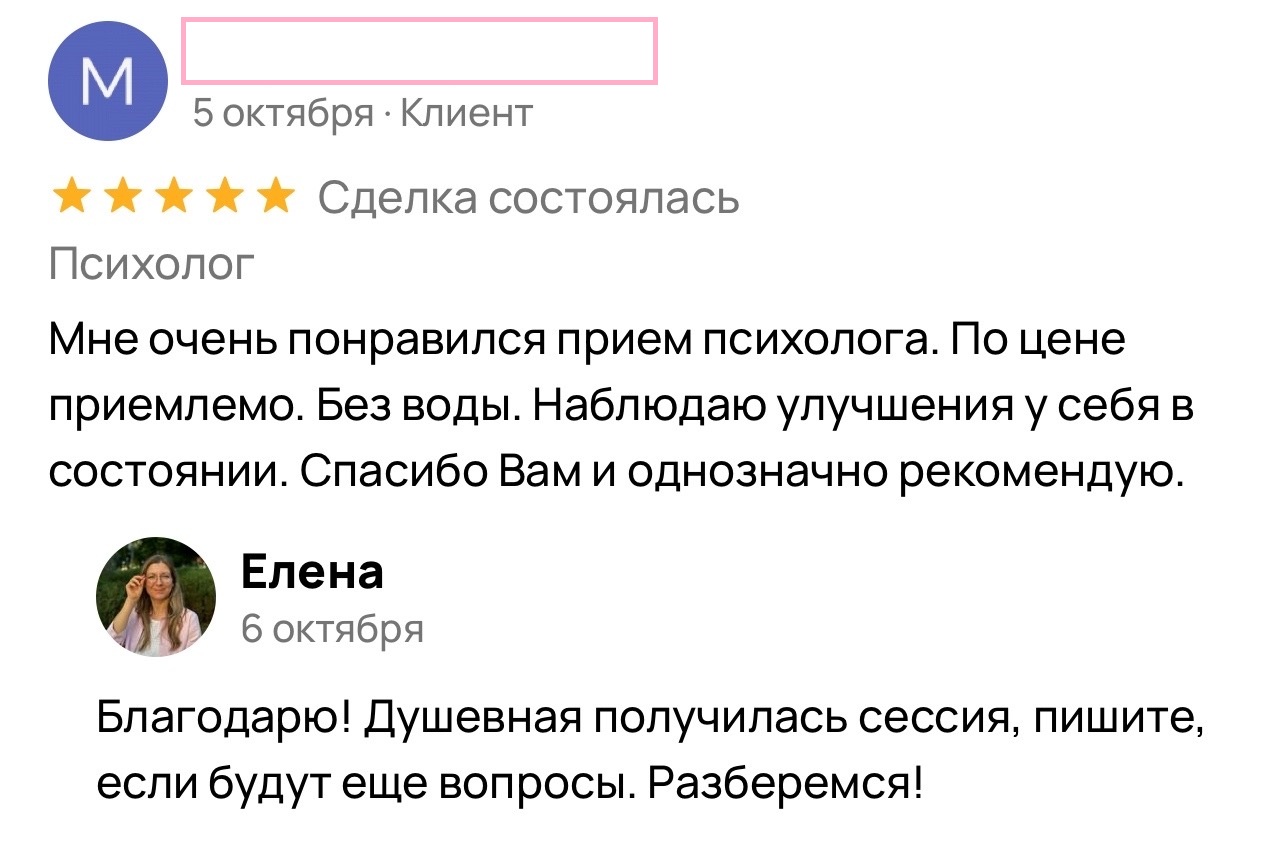Click the "Сделка состоялась" status text

click(529, 199)
